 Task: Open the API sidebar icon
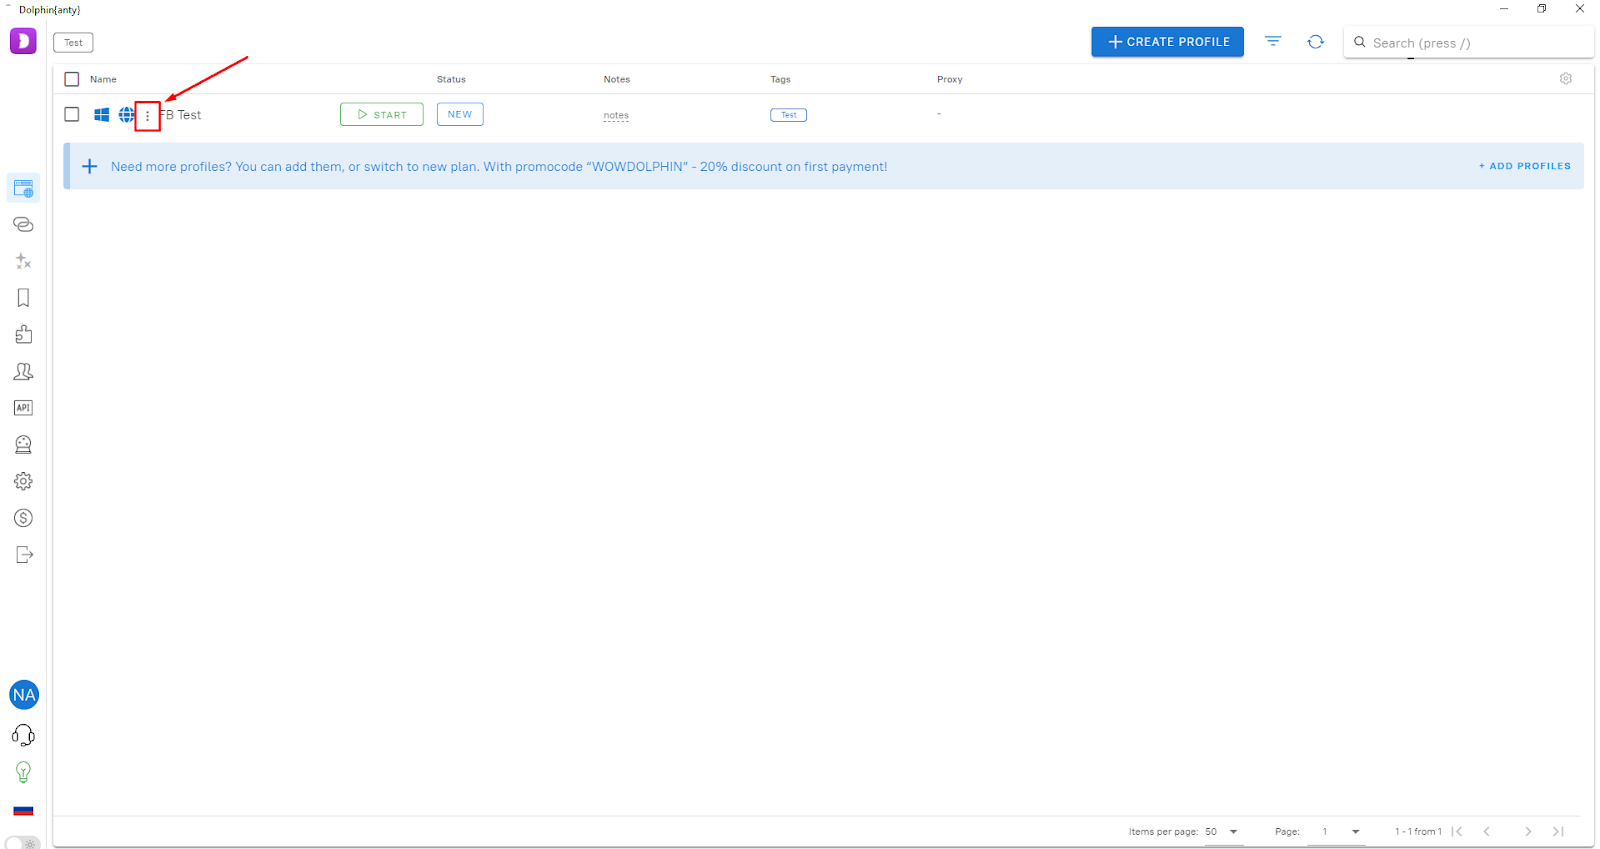pos(24,408)
